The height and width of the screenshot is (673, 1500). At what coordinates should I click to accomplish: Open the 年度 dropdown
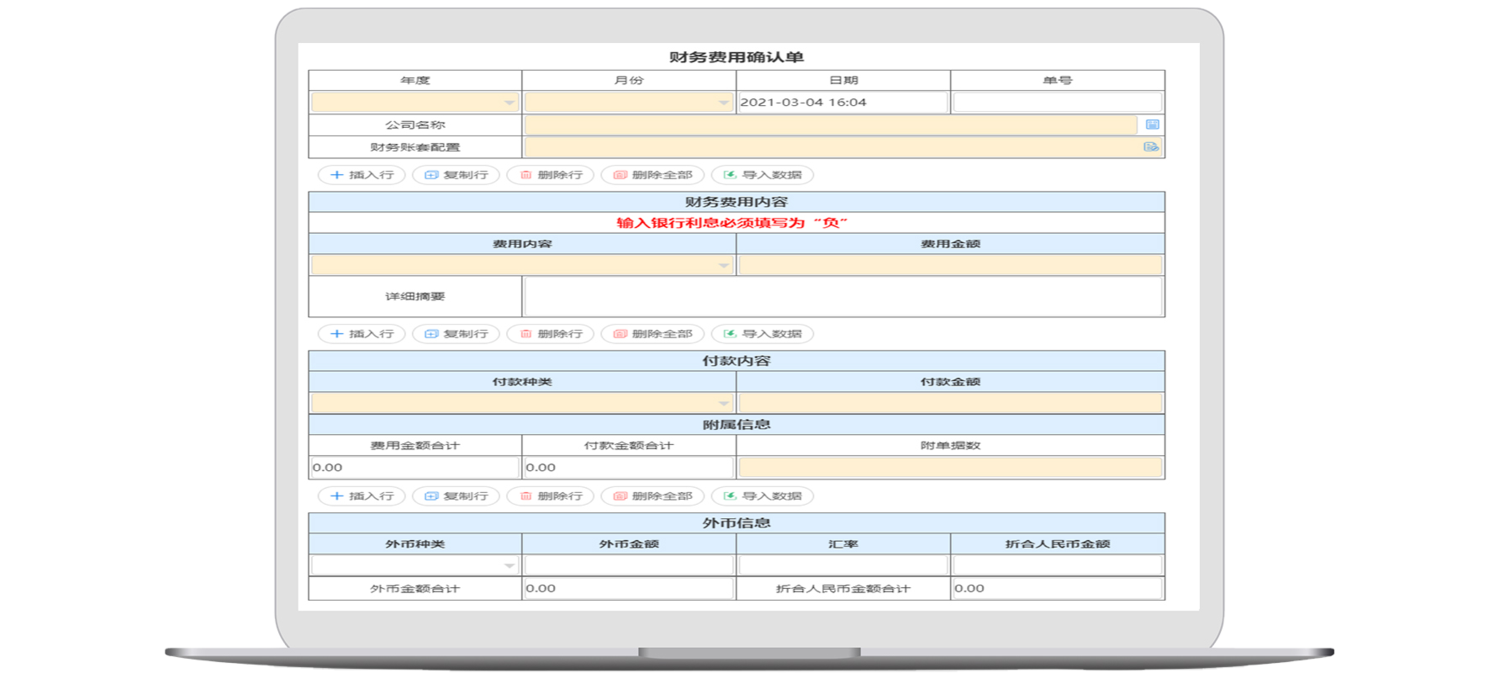click(x=415, y=103)
